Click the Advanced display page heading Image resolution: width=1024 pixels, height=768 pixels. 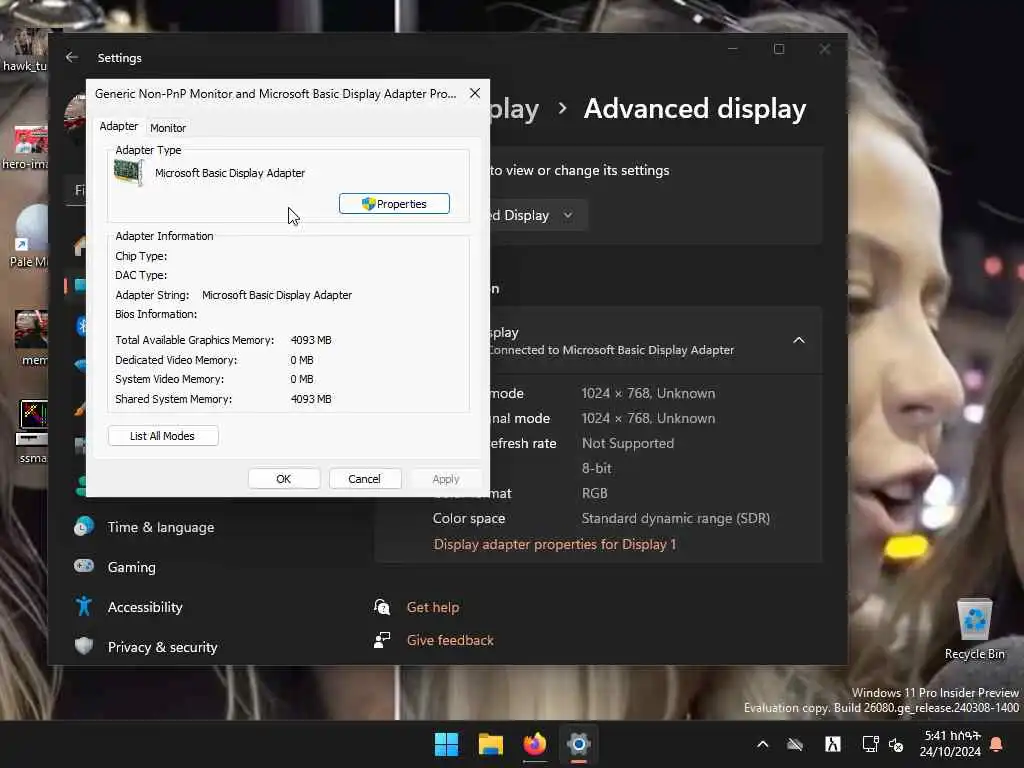(695, 109)
